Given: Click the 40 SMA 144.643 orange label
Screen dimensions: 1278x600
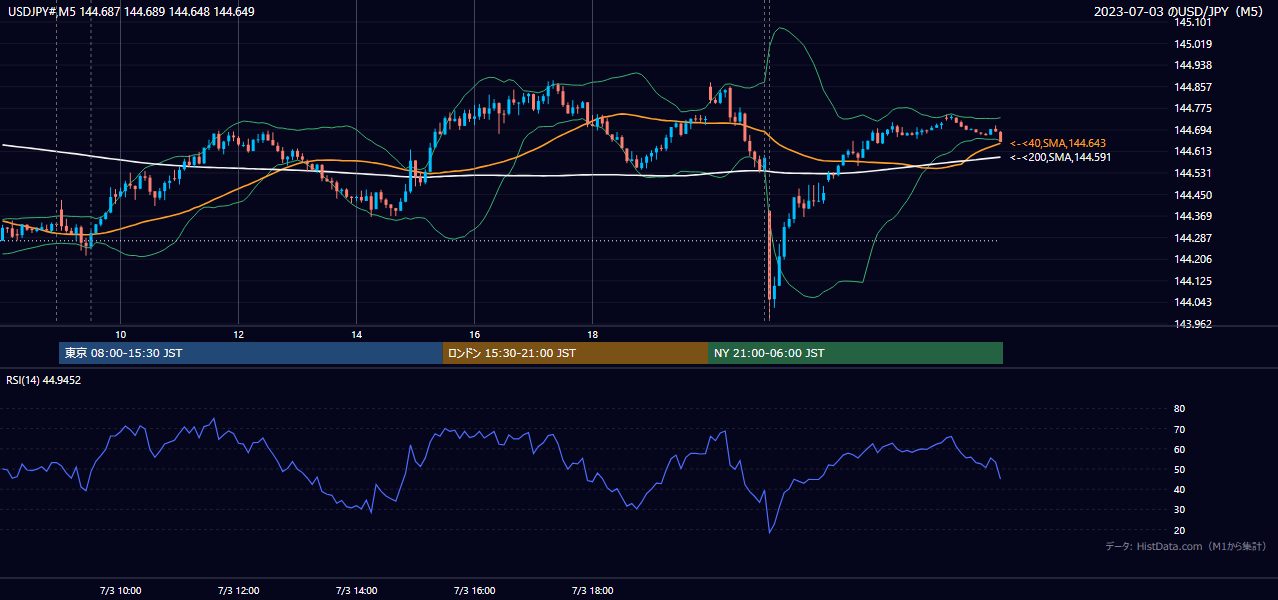Looking at the screenshot, I should click(1058, 143).
